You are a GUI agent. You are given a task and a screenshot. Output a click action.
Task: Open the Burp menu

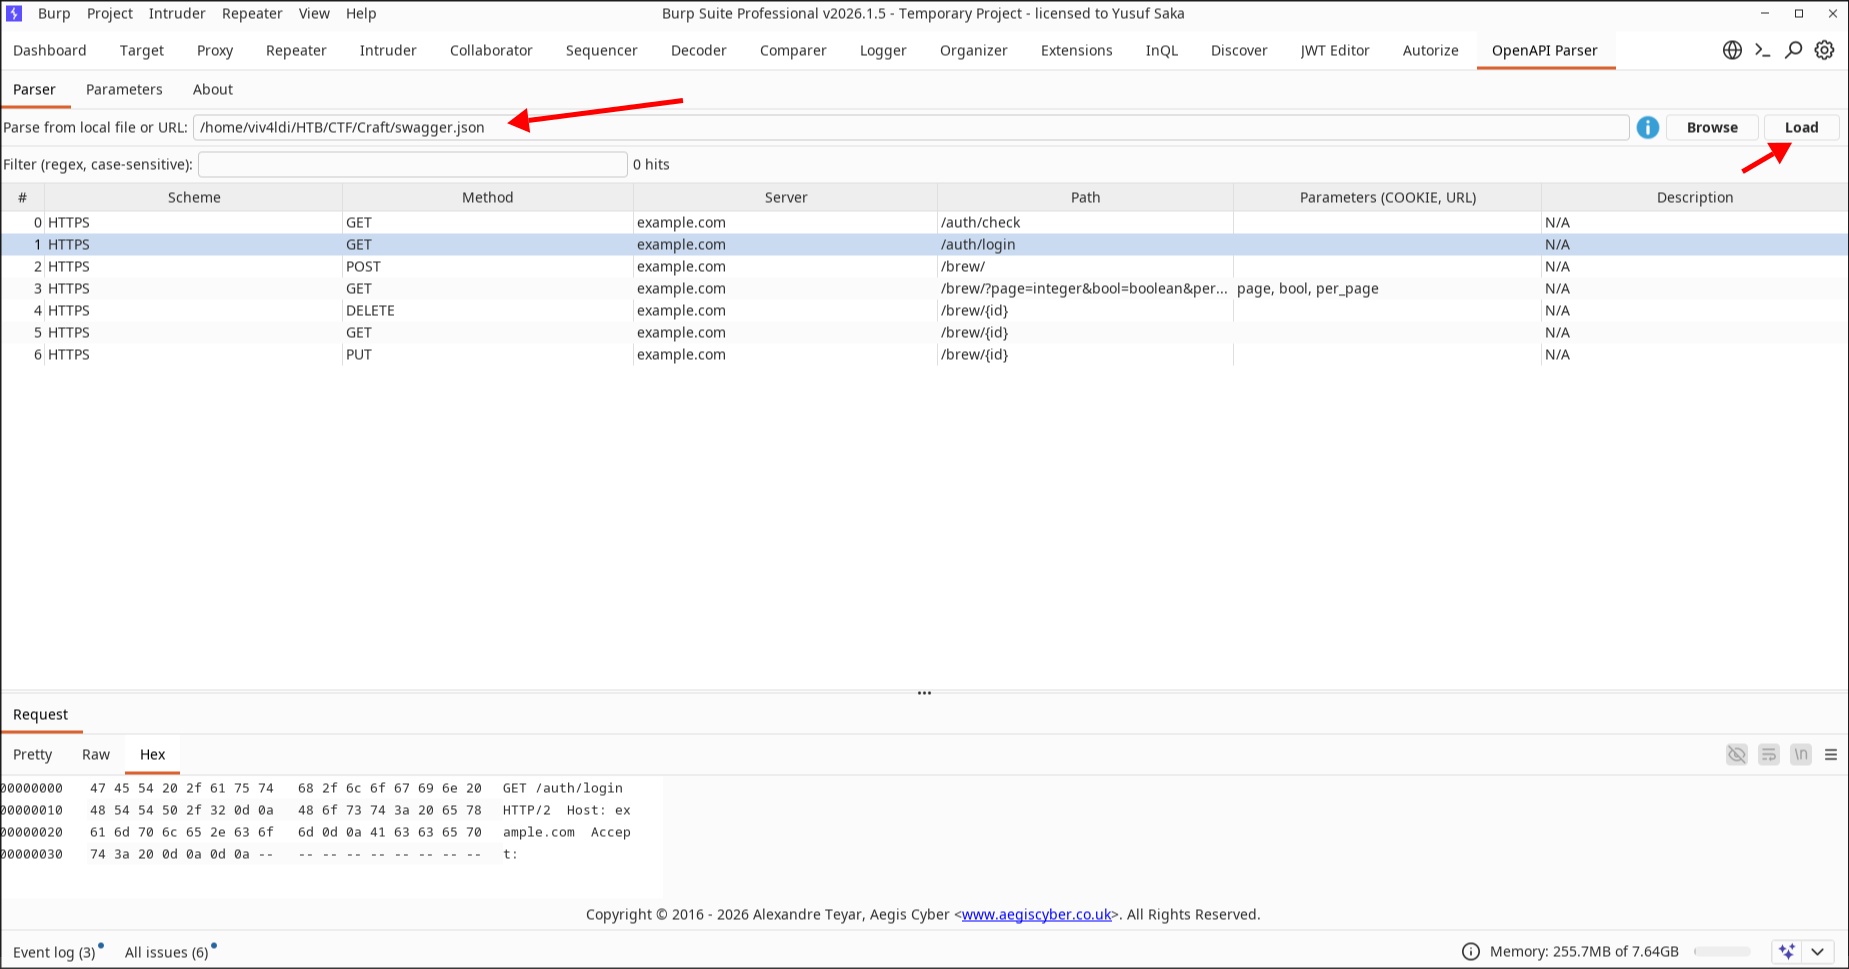point(54,14)
